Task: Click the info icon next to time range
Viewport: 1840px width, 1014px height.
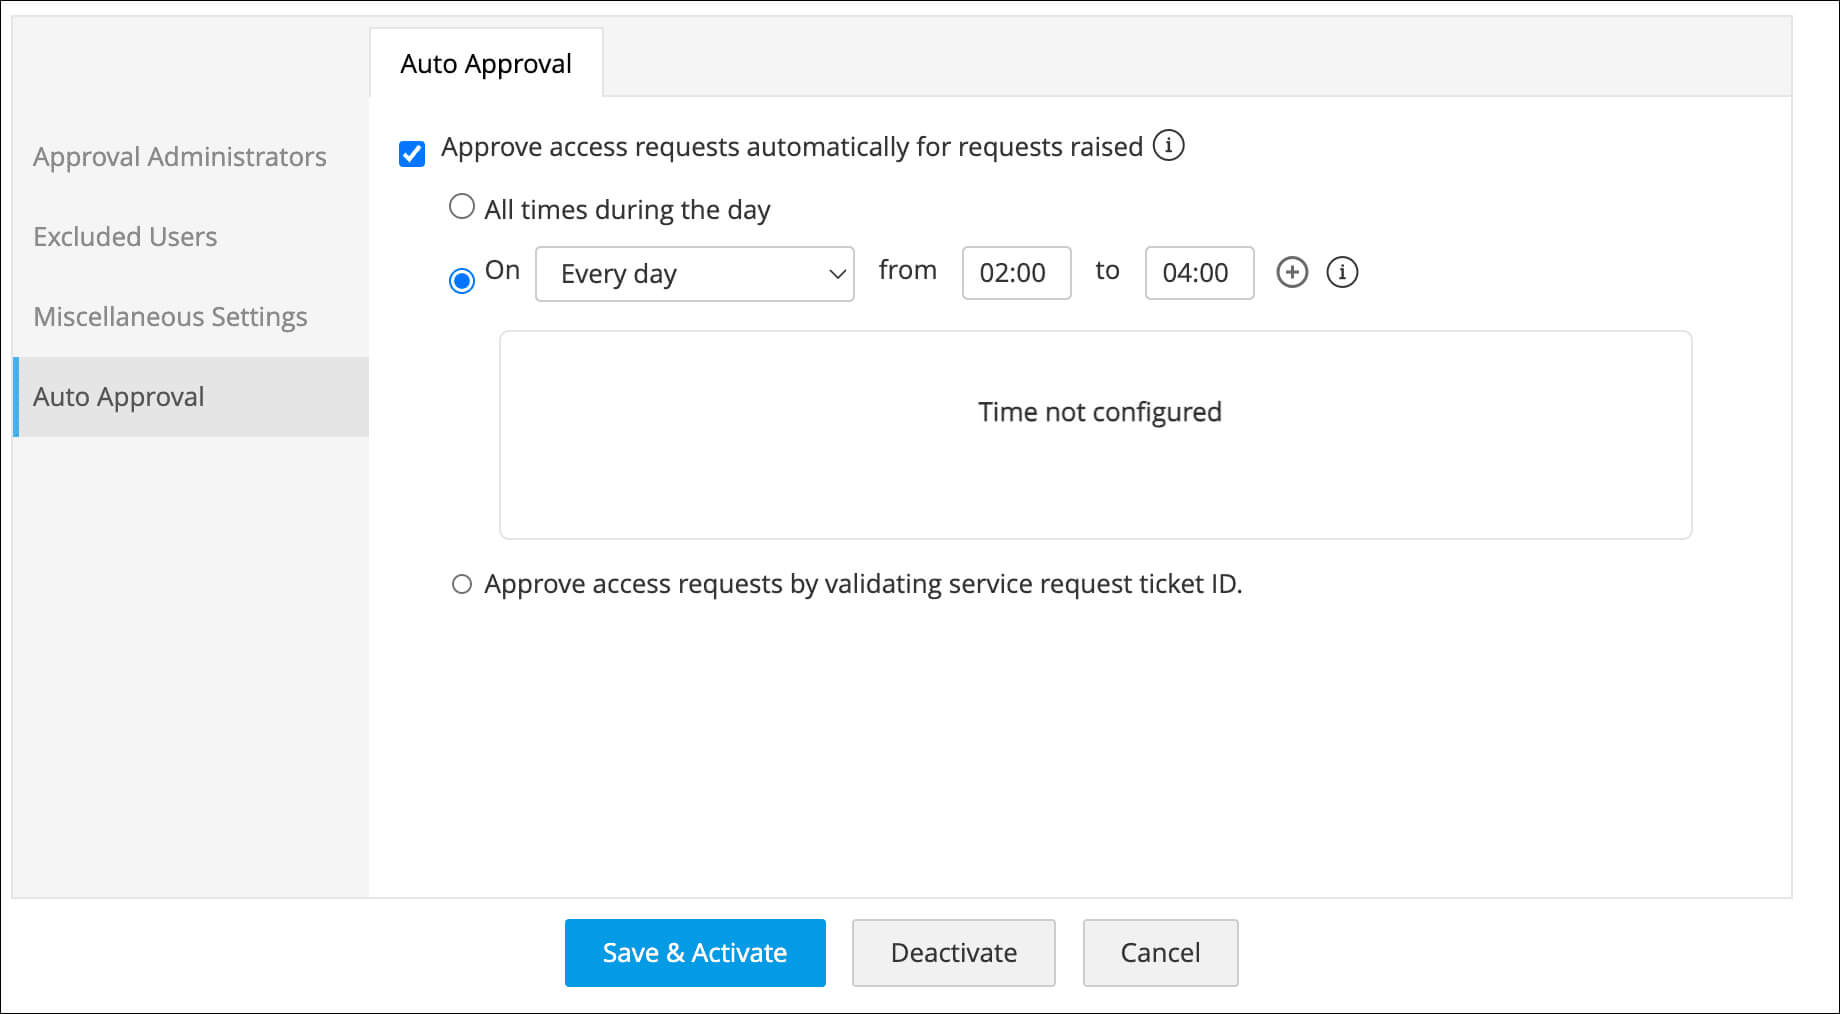Action: click(x=1342, y=272)
